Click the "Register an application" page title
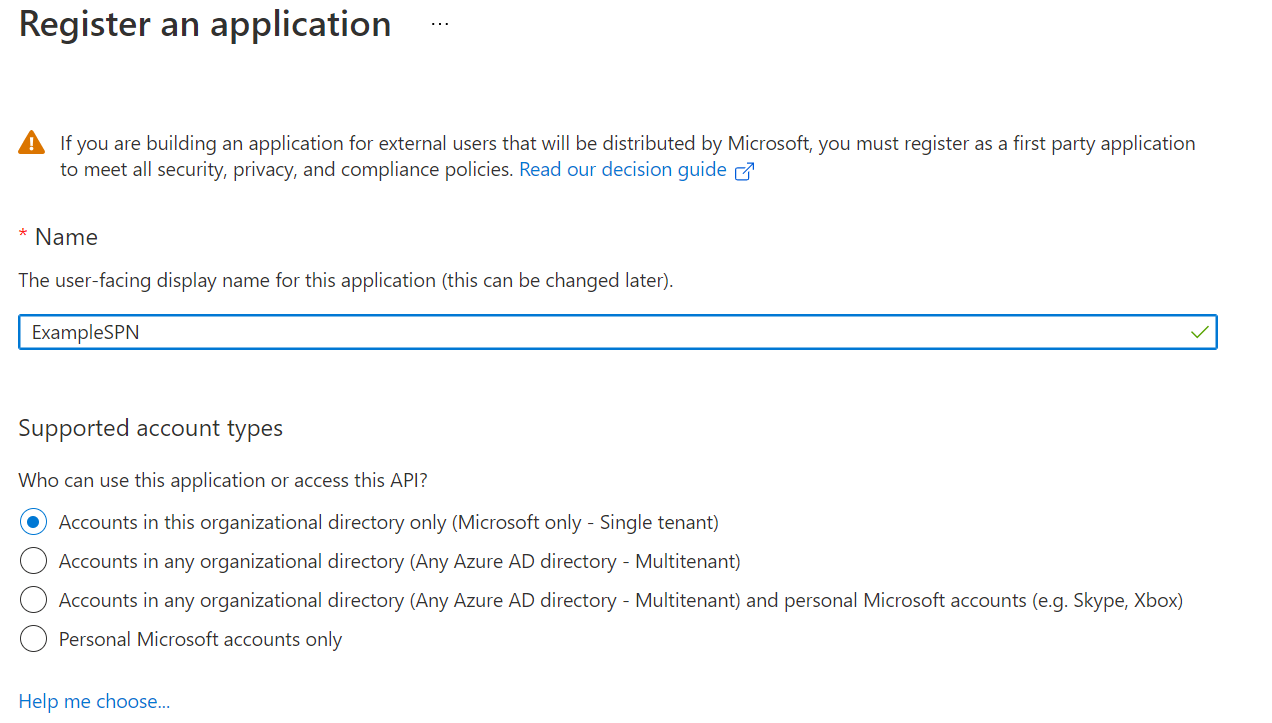1272x723 pixels. coord(205,24)
